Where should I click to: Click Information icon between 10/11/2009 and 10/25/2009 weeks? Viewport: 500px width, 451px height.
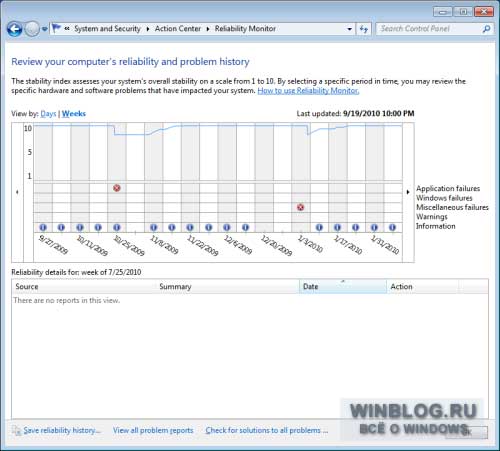click(98, 227)
